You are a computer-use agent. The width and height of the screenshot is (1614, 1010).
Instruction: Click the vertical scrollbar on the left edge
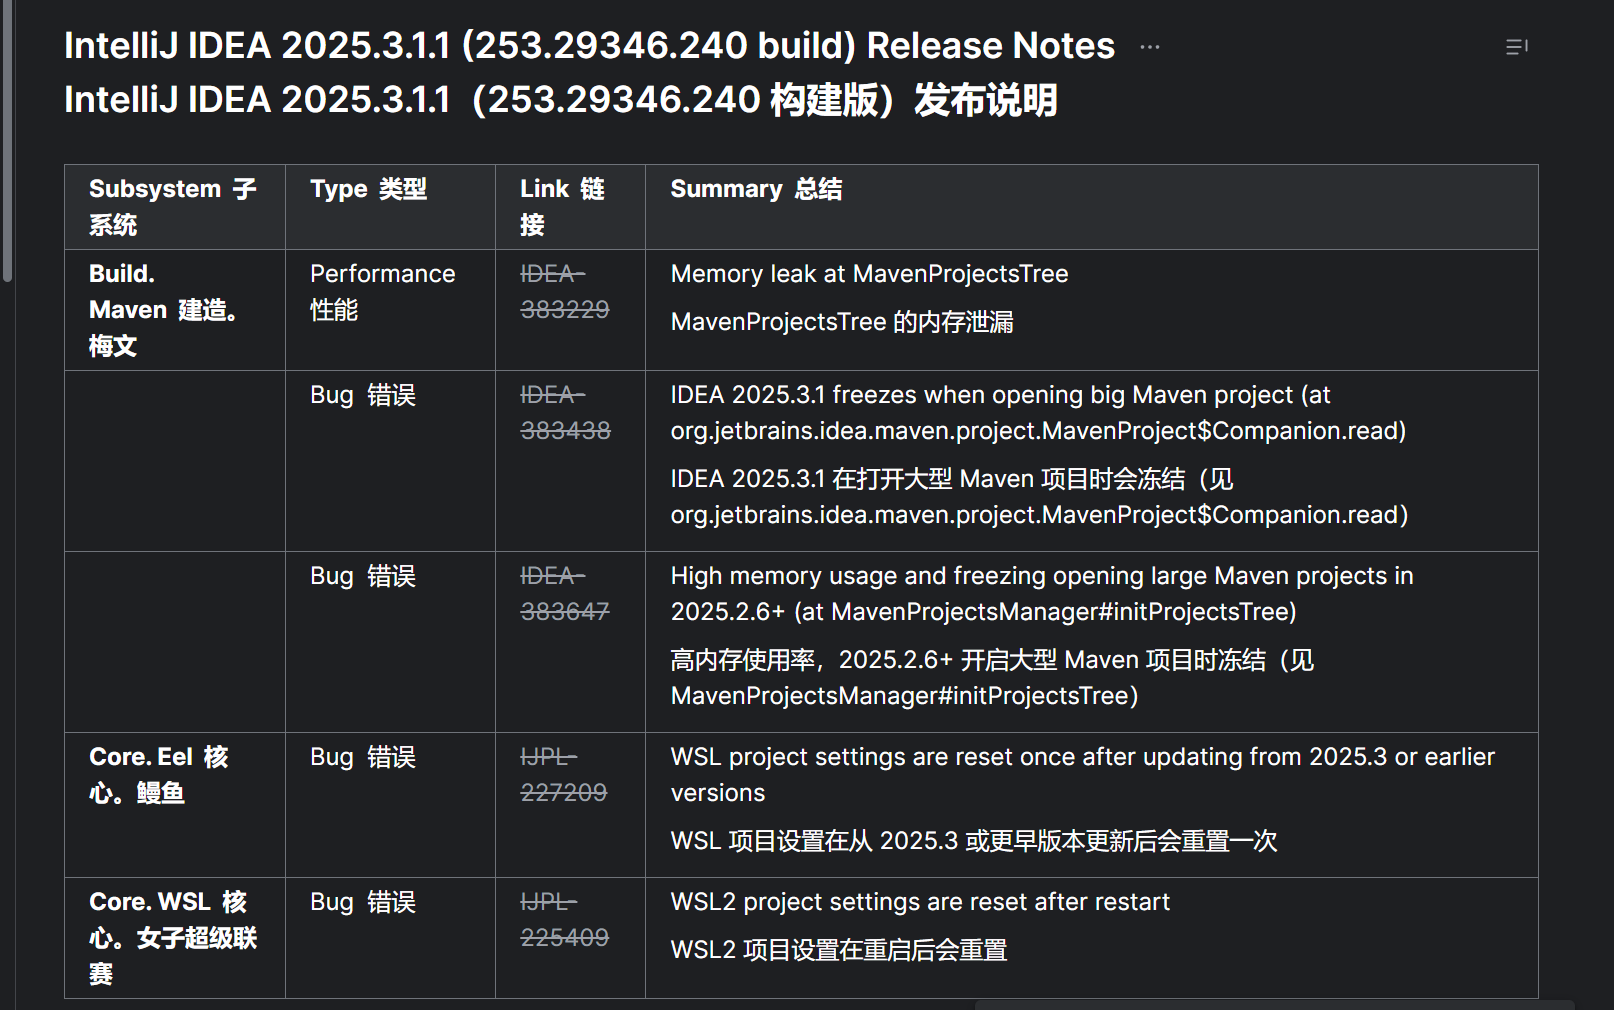click(x=7, y=140)
